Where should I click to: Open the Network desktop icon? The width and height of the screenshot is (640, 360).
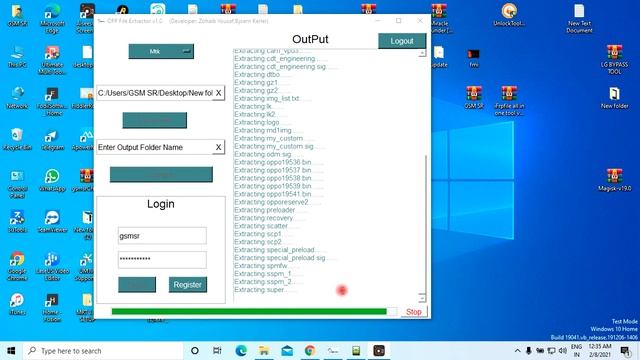pyautogui.click(x=17, y=98)
